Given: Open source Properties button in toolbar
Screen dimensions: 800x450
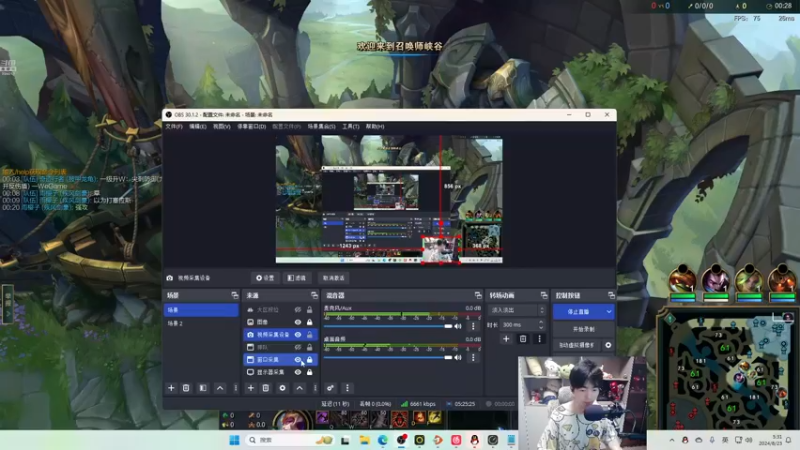Looking at the screenshot, I should coord(265,278).
